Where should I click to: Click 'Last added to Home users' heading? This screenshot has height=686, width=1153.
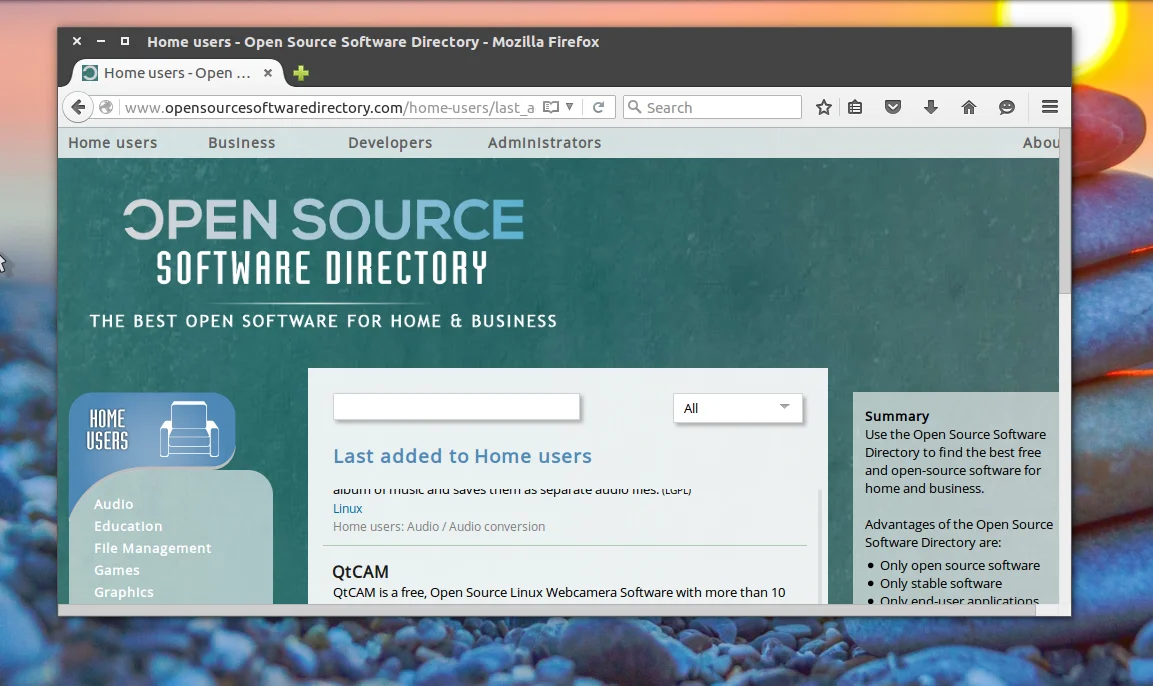tap(462, 456)
